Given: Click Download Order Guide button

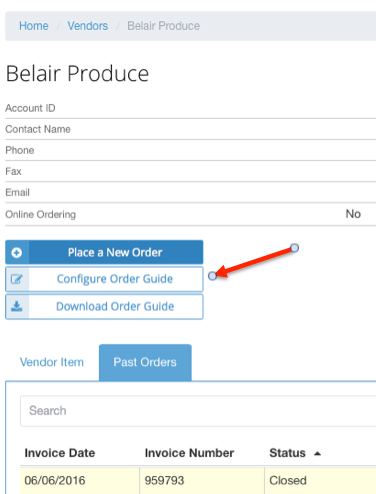Looking at the screenshot, I should click(x=104, y=306).
